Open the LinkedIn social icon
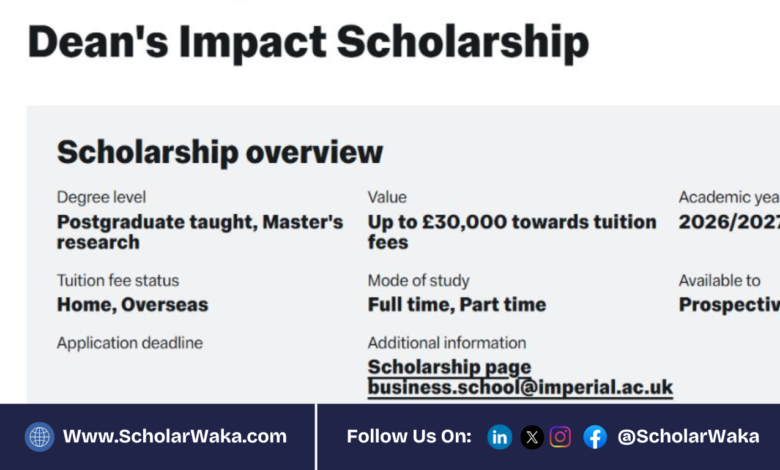 pos(500,437)
